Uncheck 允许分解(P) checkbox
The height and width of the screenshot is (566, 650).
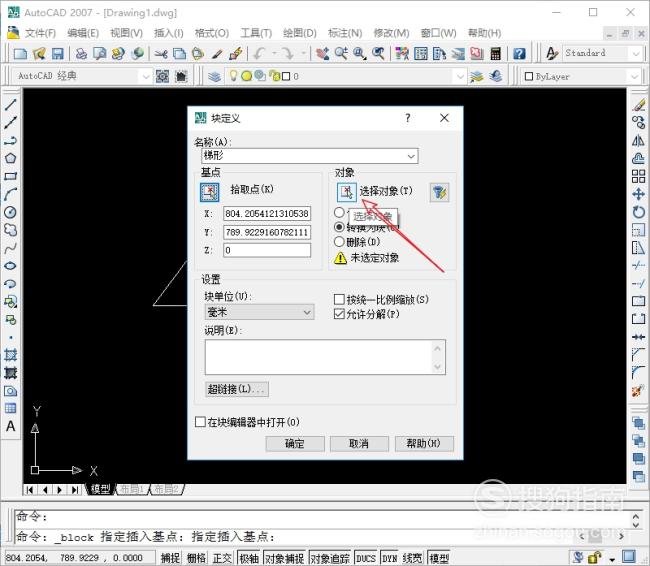pyautogui.click(x=339, y=314)
